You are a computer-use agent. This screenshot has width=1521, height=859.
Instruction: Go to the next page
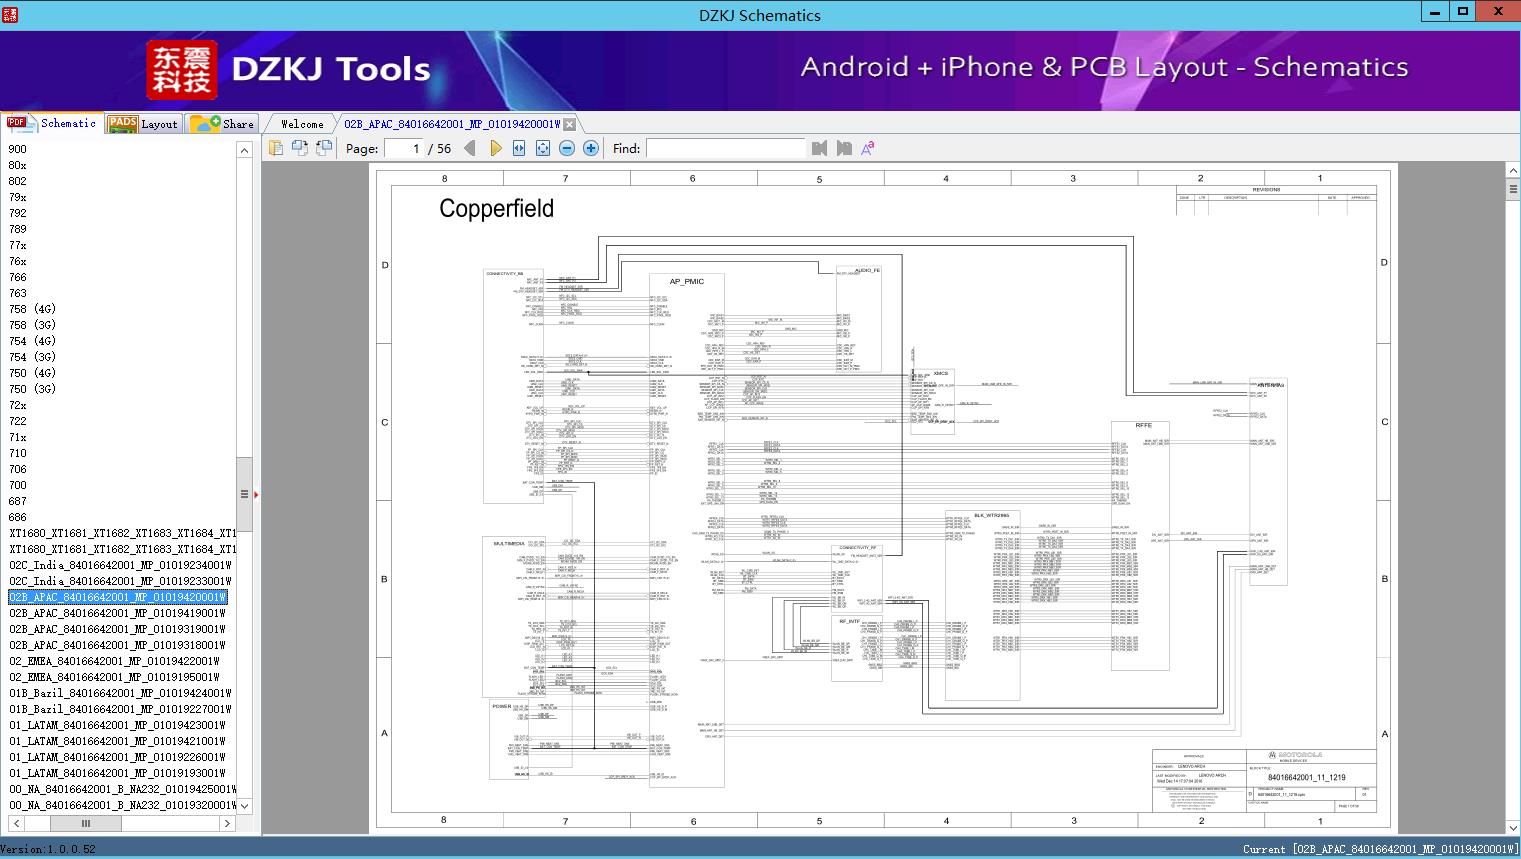click(495, 148)
